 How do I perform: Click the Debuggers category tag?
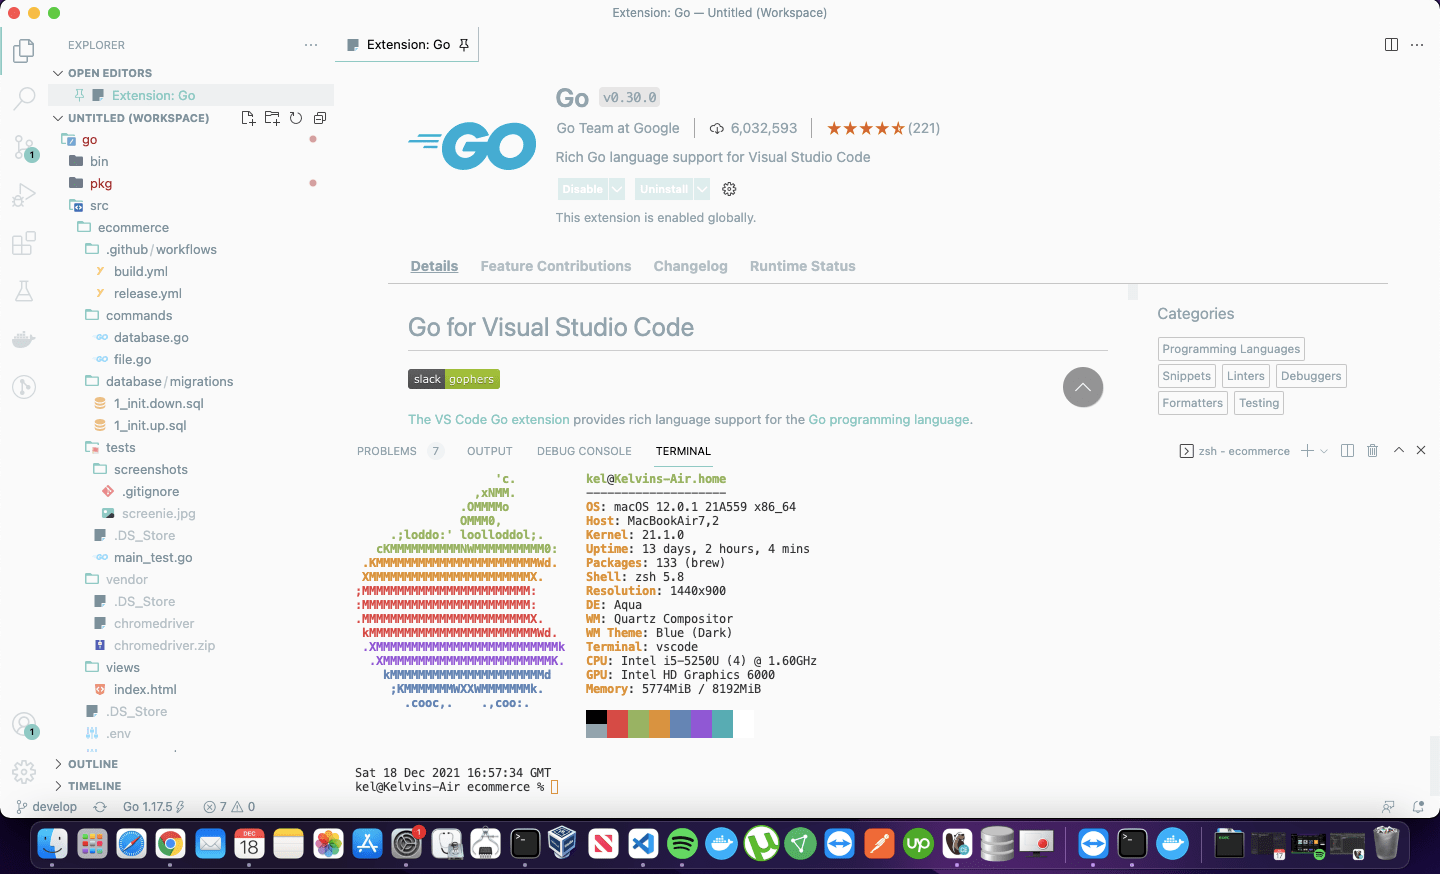[1311, 376]
